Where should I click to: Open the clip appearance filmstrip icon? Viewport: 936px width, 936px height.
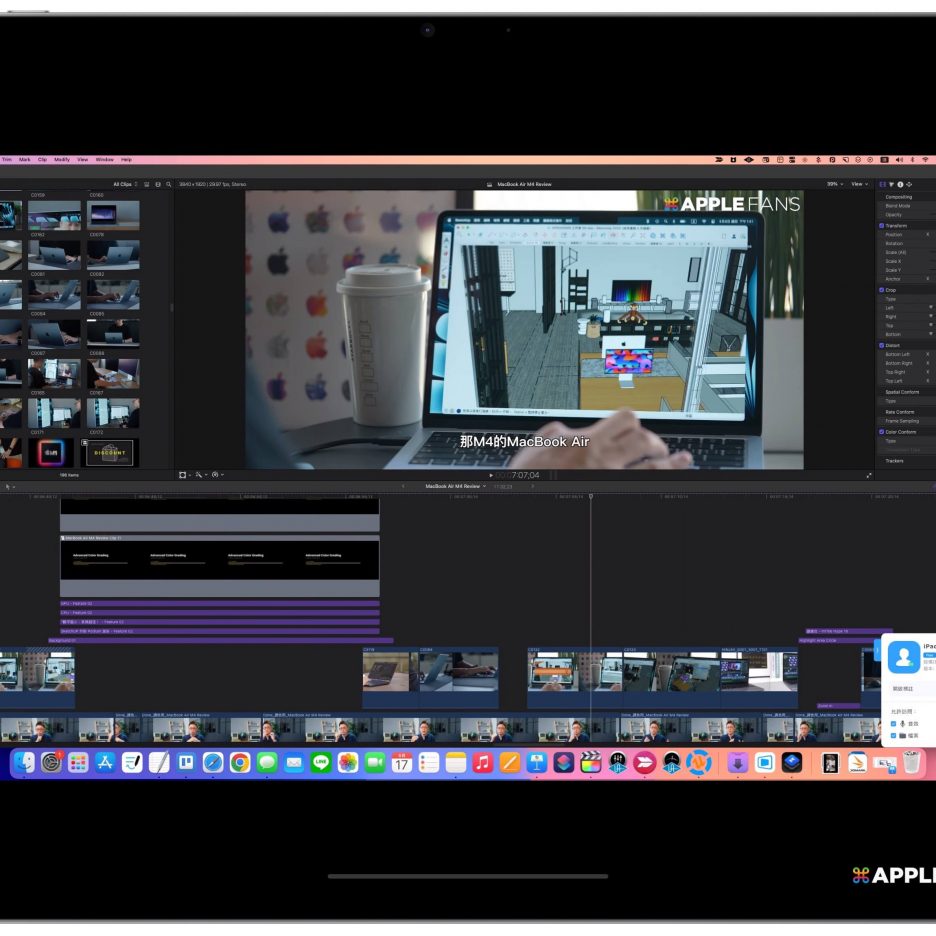[147, 184]
